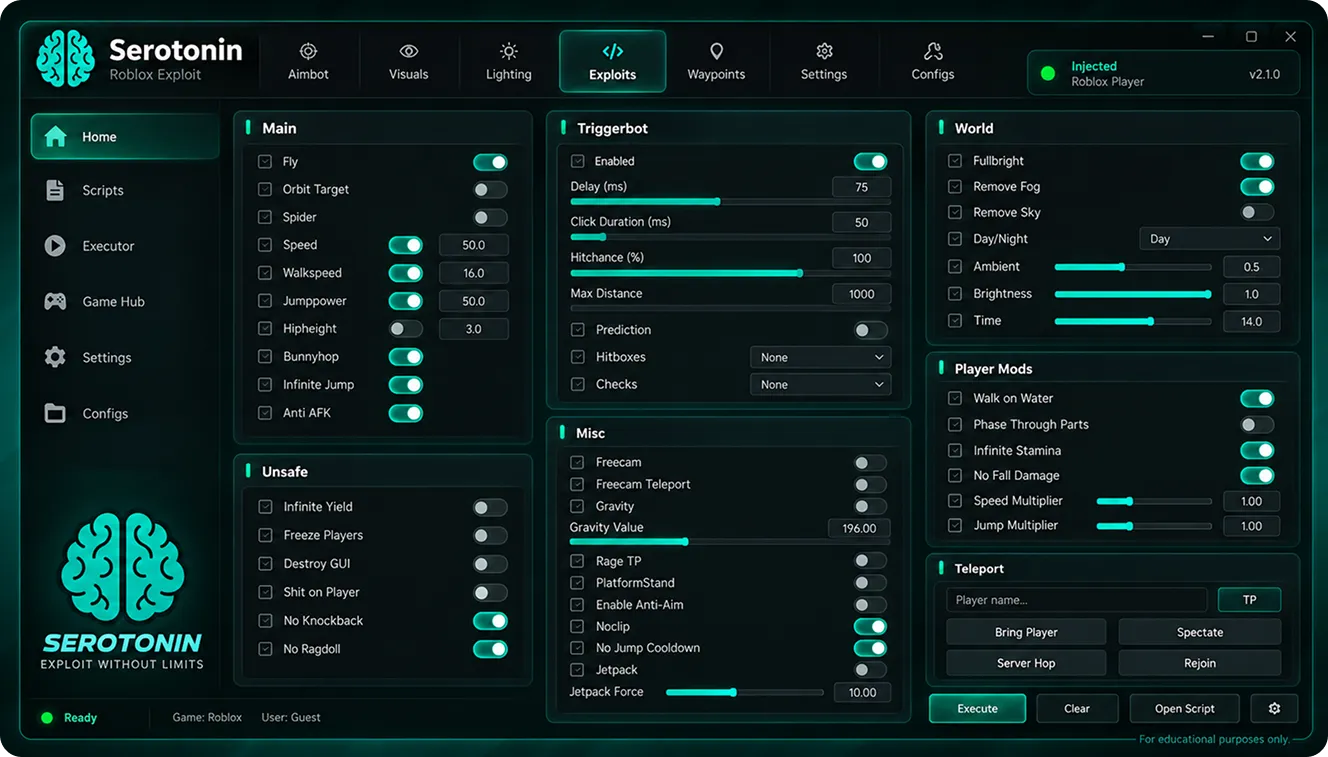Click the Scripts document icon in sidebar

pos(55,190)
